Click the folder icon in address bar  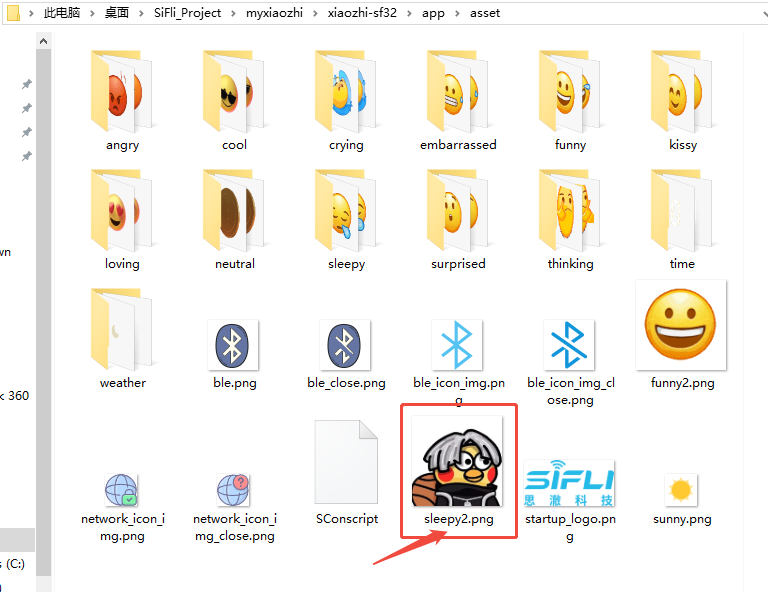tap(13, 13)
